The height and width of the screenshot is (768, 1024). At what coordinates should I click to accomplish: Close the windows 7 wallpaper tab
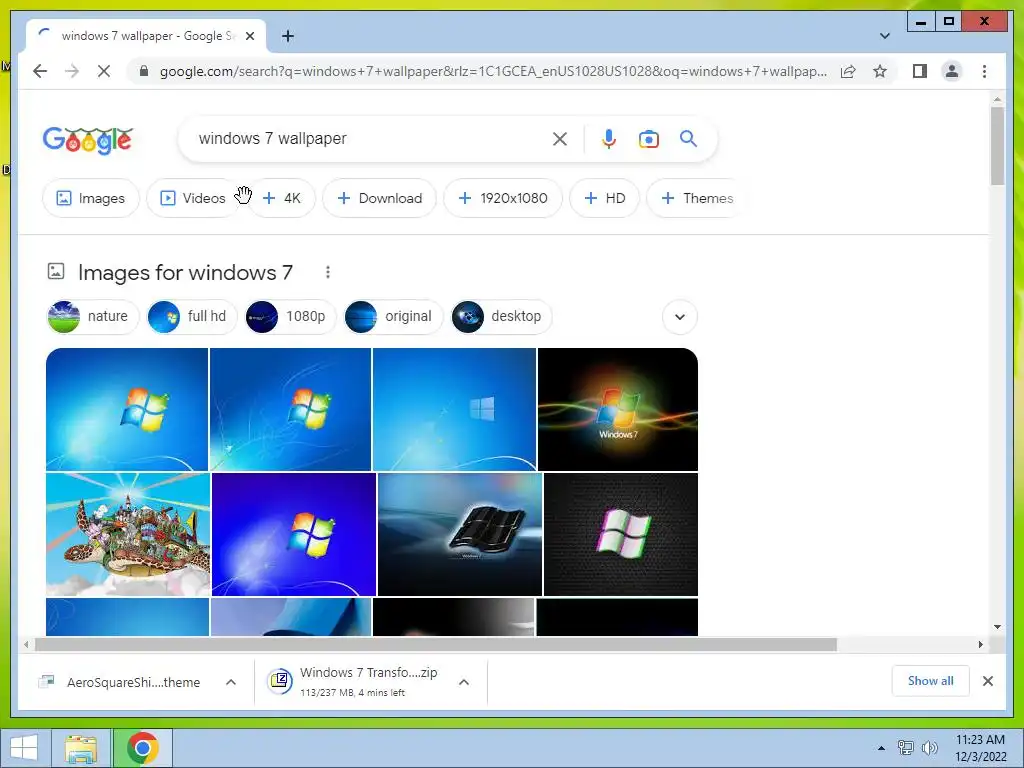pos(249,36)
